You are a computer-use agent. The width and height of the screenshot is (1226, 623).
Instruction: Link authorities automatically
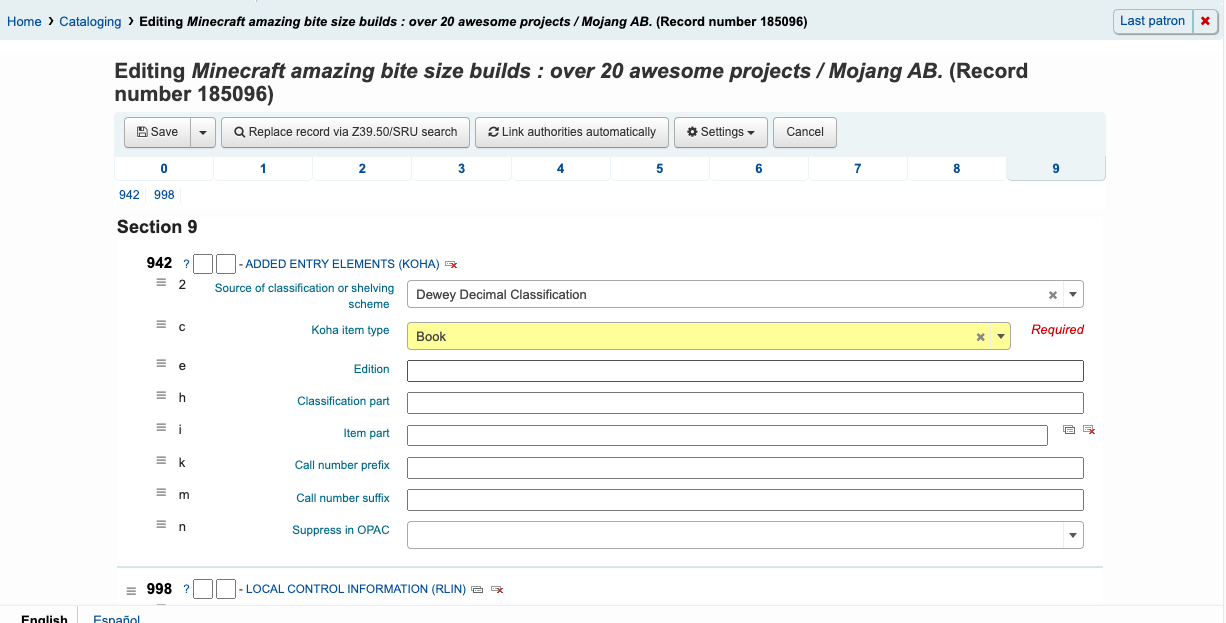[x=571, y=132]
